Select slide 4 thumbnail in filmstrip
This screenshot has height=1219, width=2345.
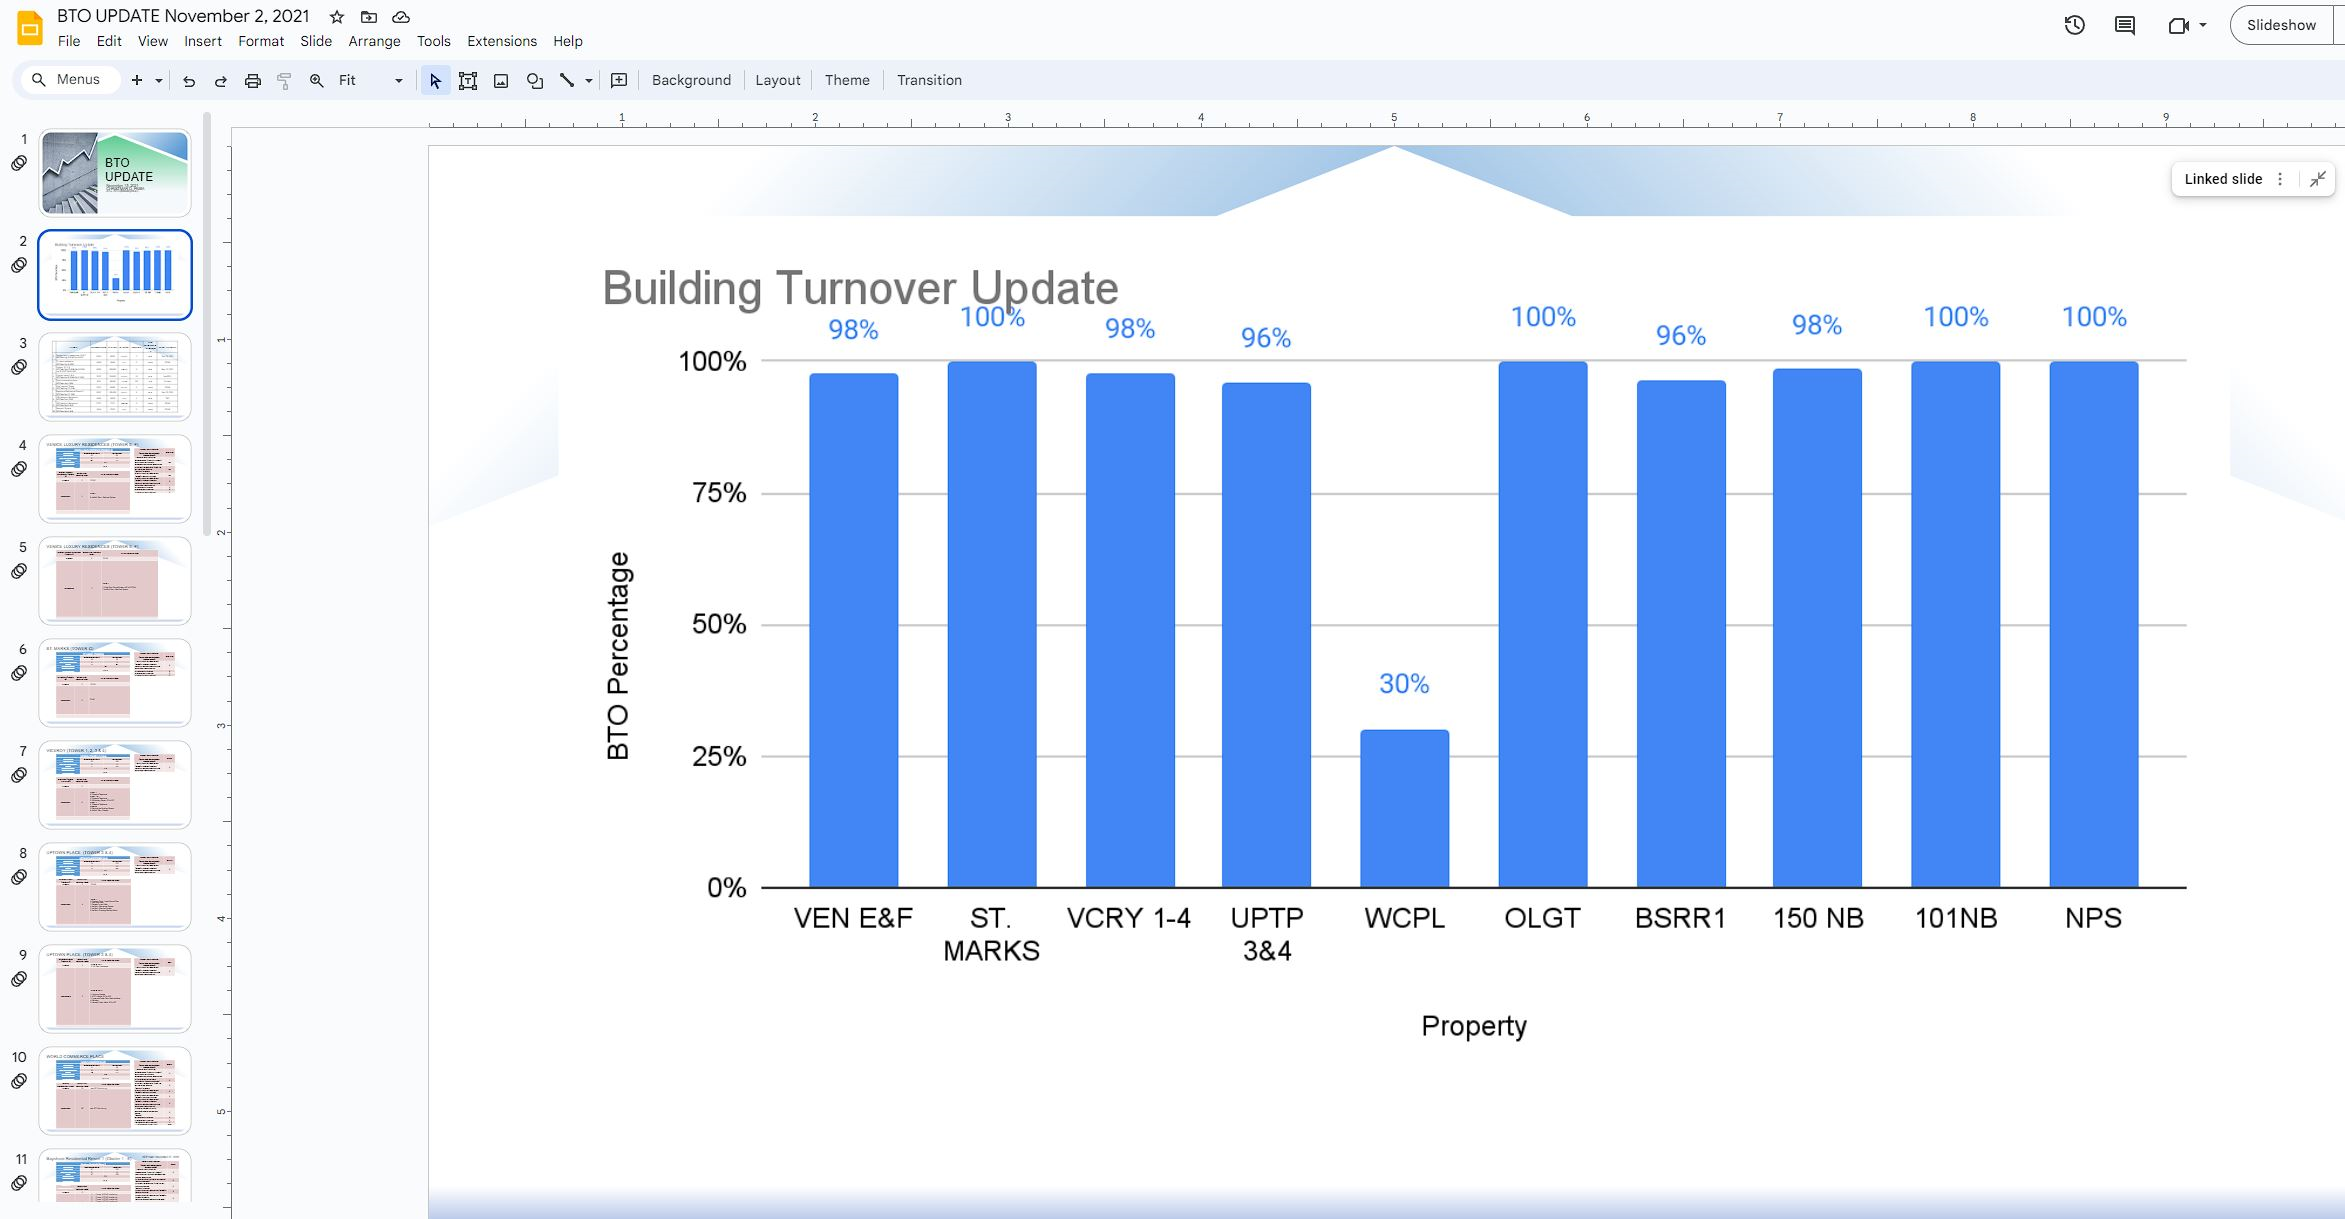[115, 478]
